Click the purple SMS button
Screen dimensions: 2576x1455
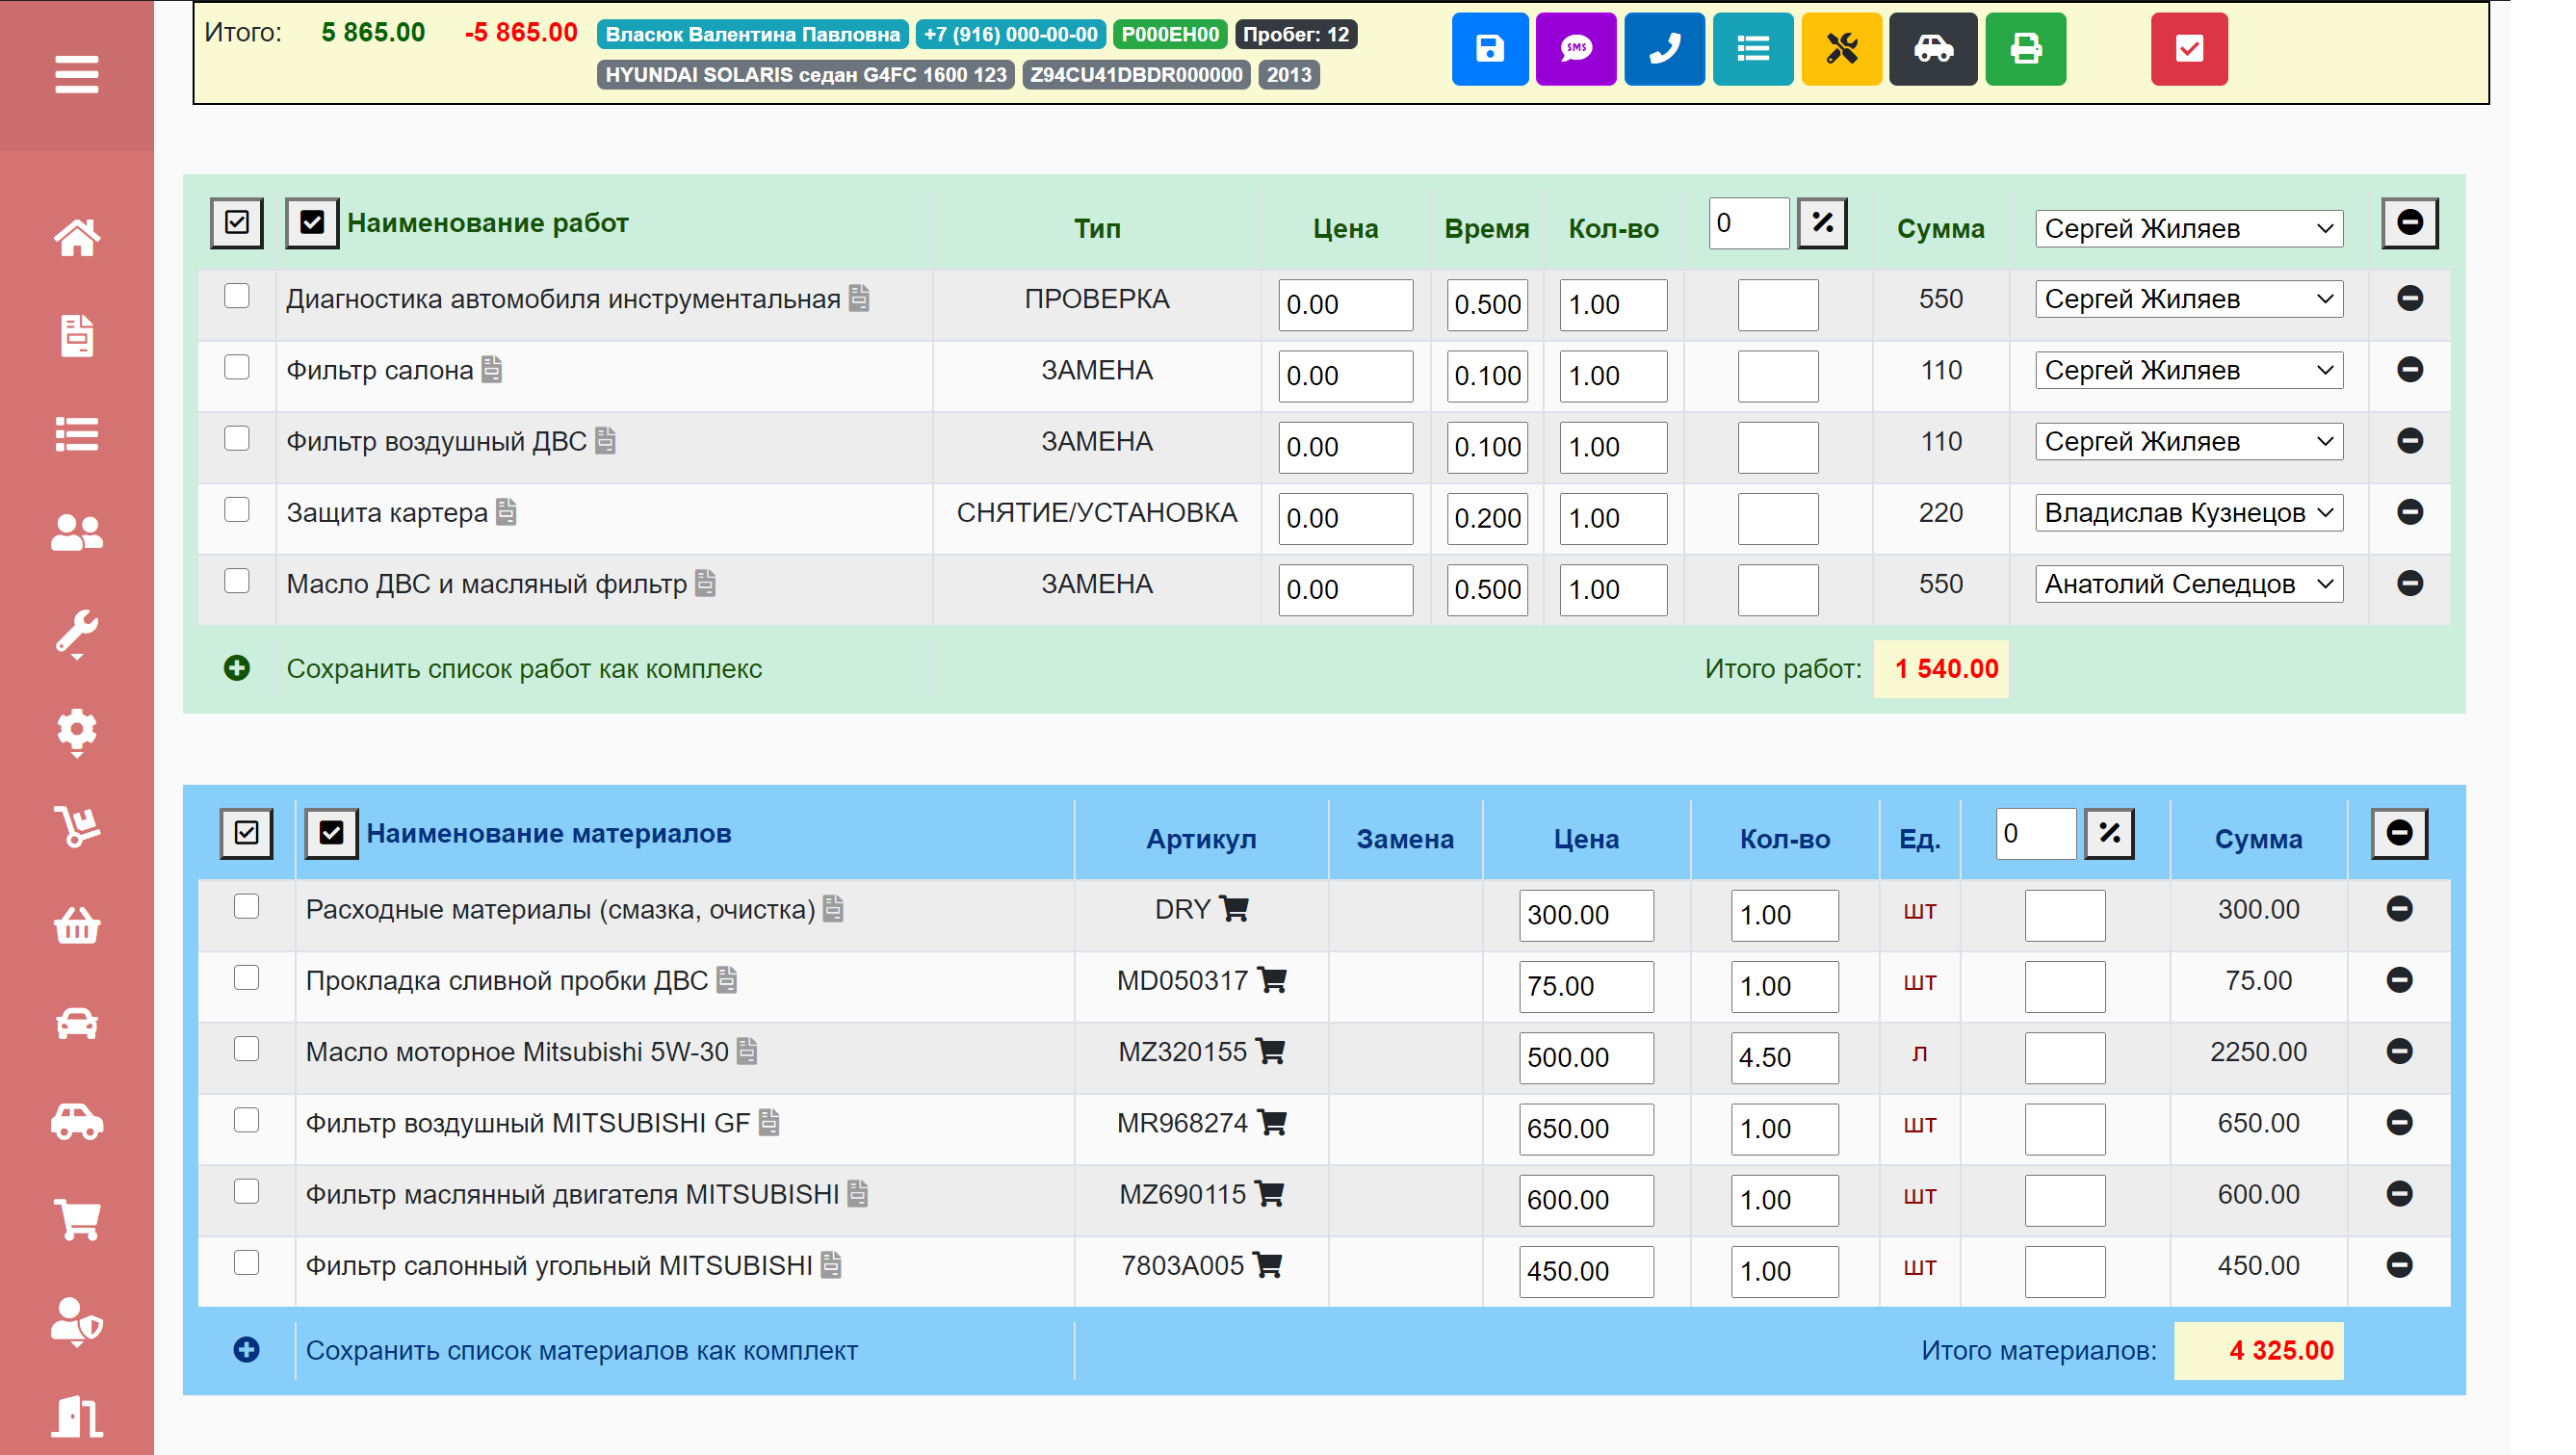coord(1575,48)
